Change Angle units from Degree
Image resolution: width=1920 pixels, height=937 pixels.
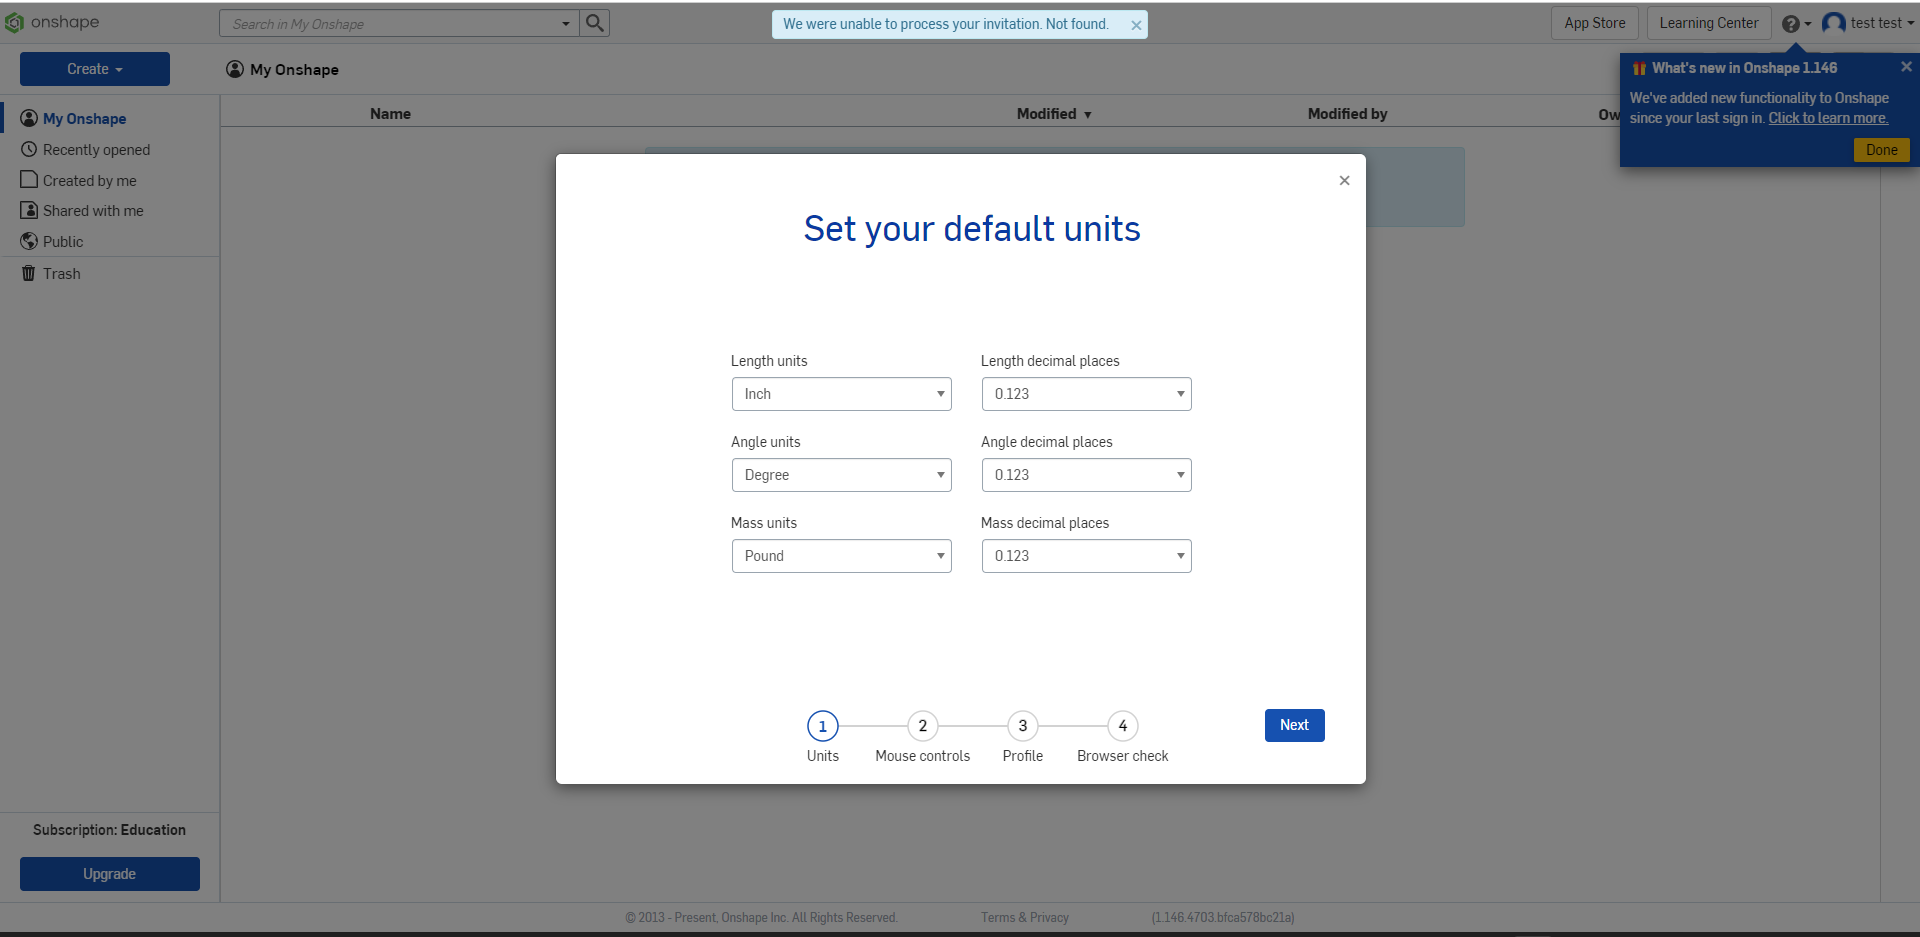(841, 475)
